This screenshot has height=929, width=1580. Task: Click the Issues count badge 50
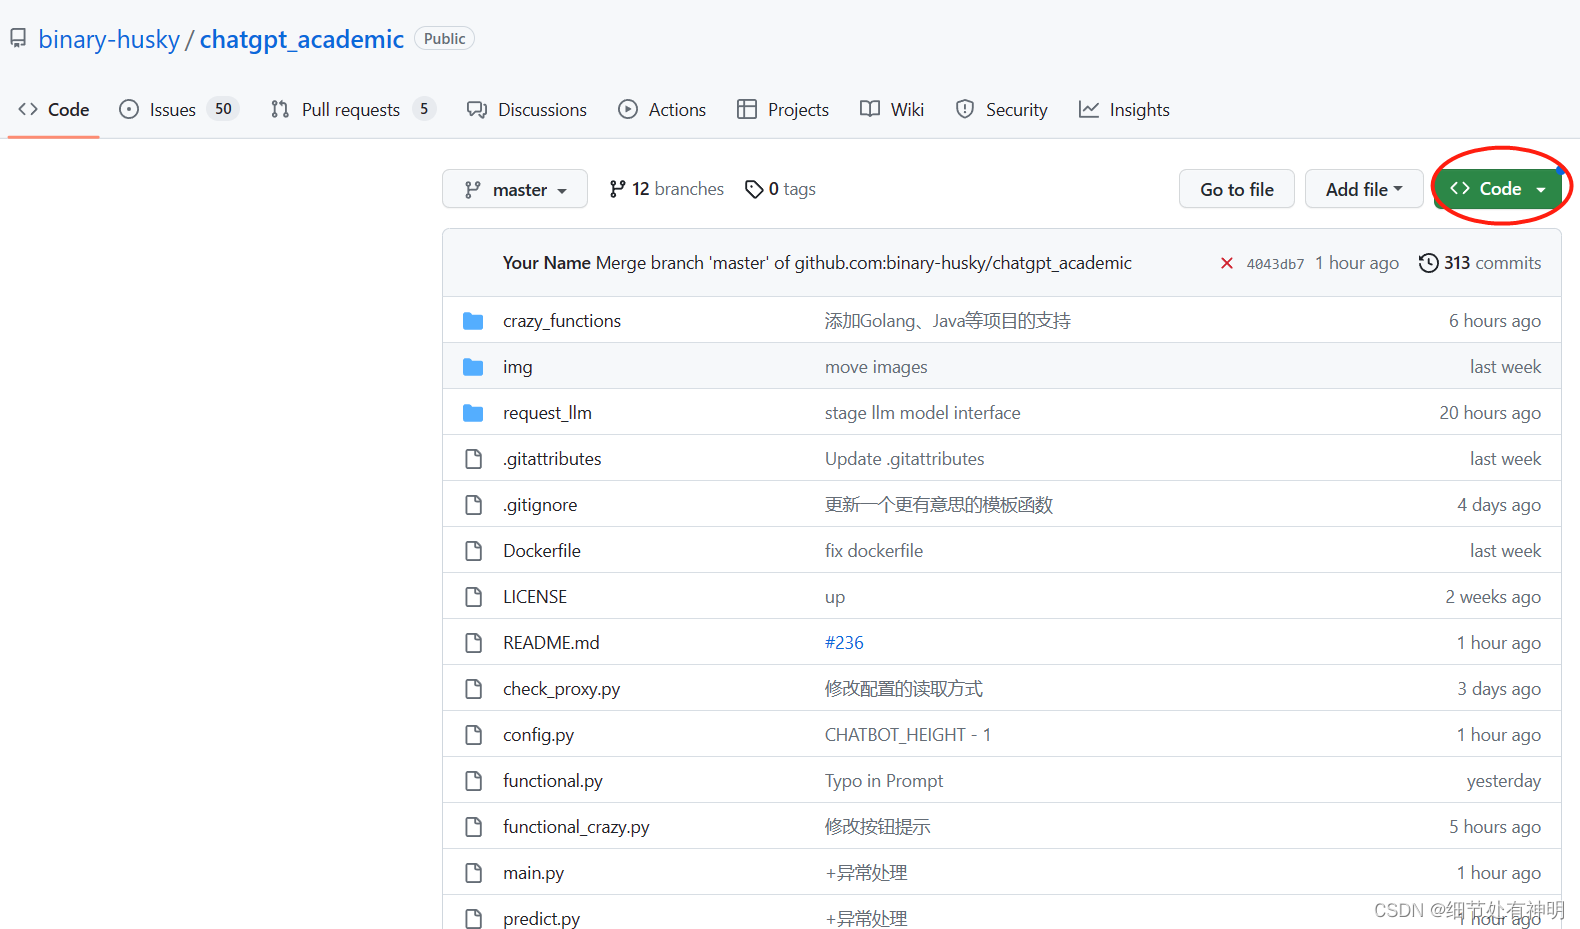click(223, 109)
